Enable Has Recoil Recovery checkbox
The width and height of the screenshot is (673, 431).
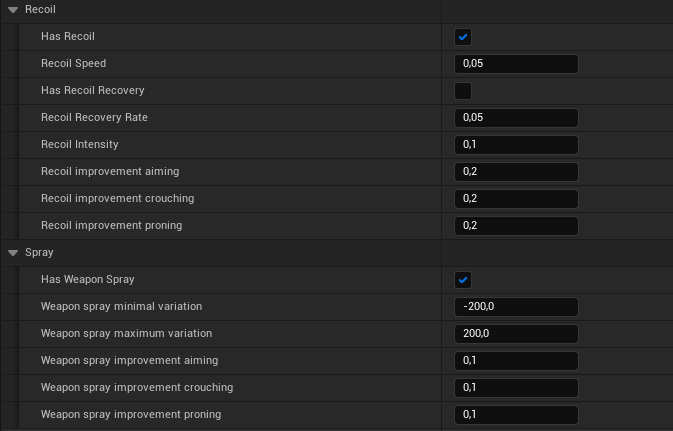463,91
